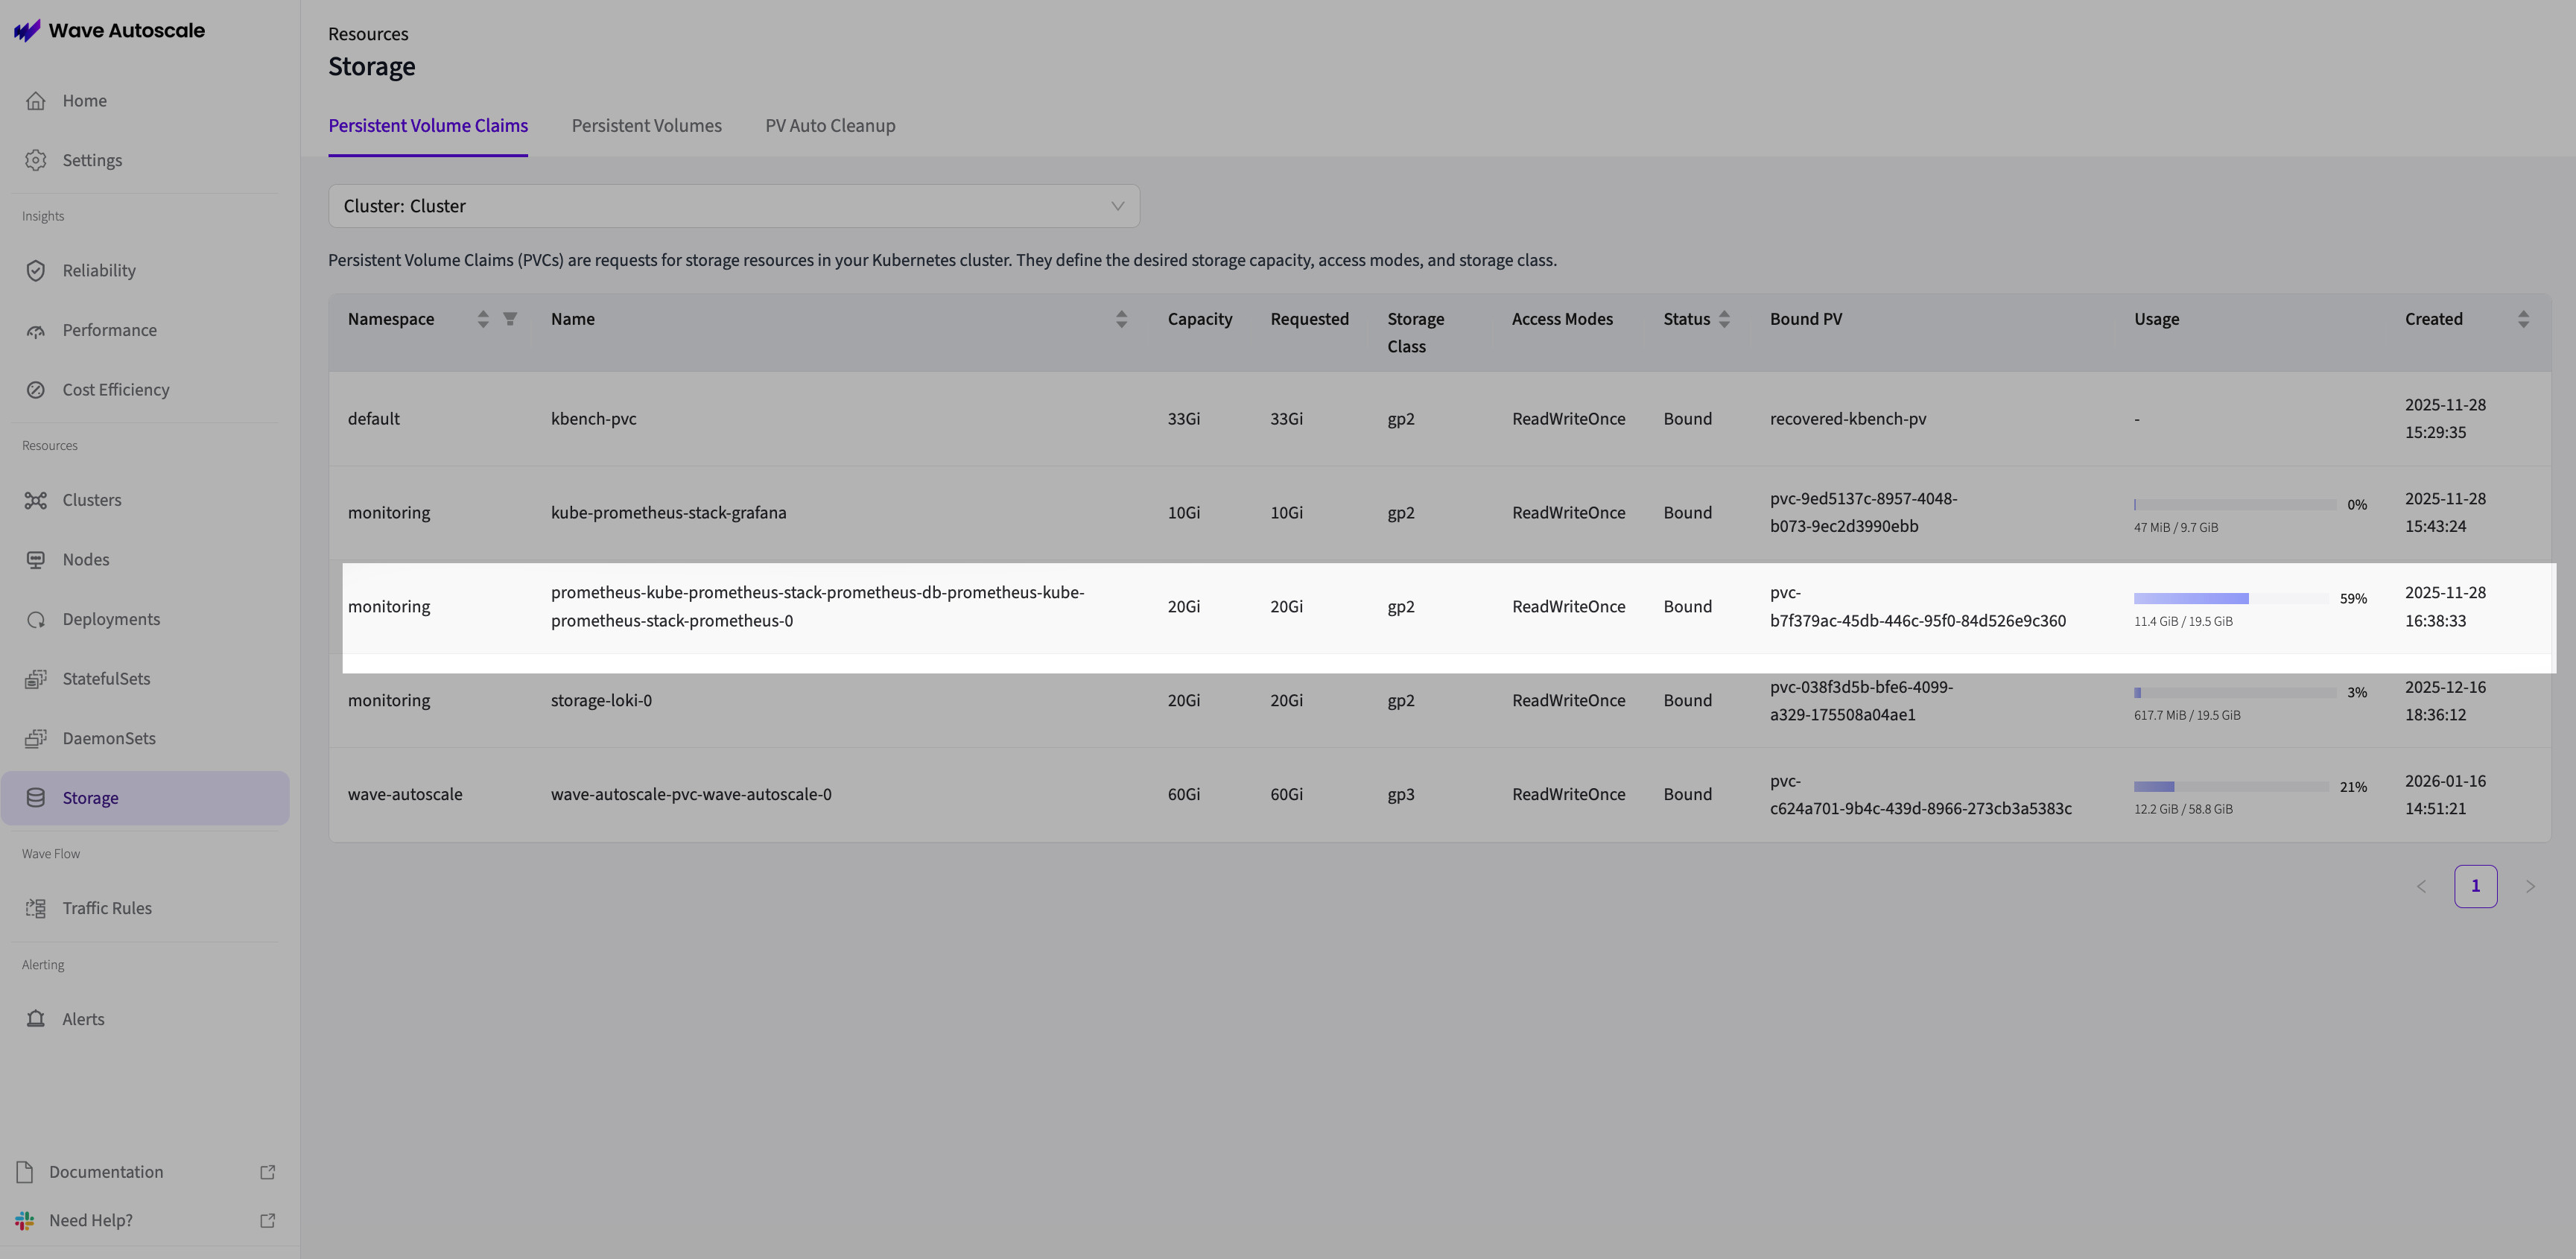The width and height of the screenshot is (2576, 1259).
Task: Go to the previous page arrow
Action: pyautogui.click(x=2422, y=886)
